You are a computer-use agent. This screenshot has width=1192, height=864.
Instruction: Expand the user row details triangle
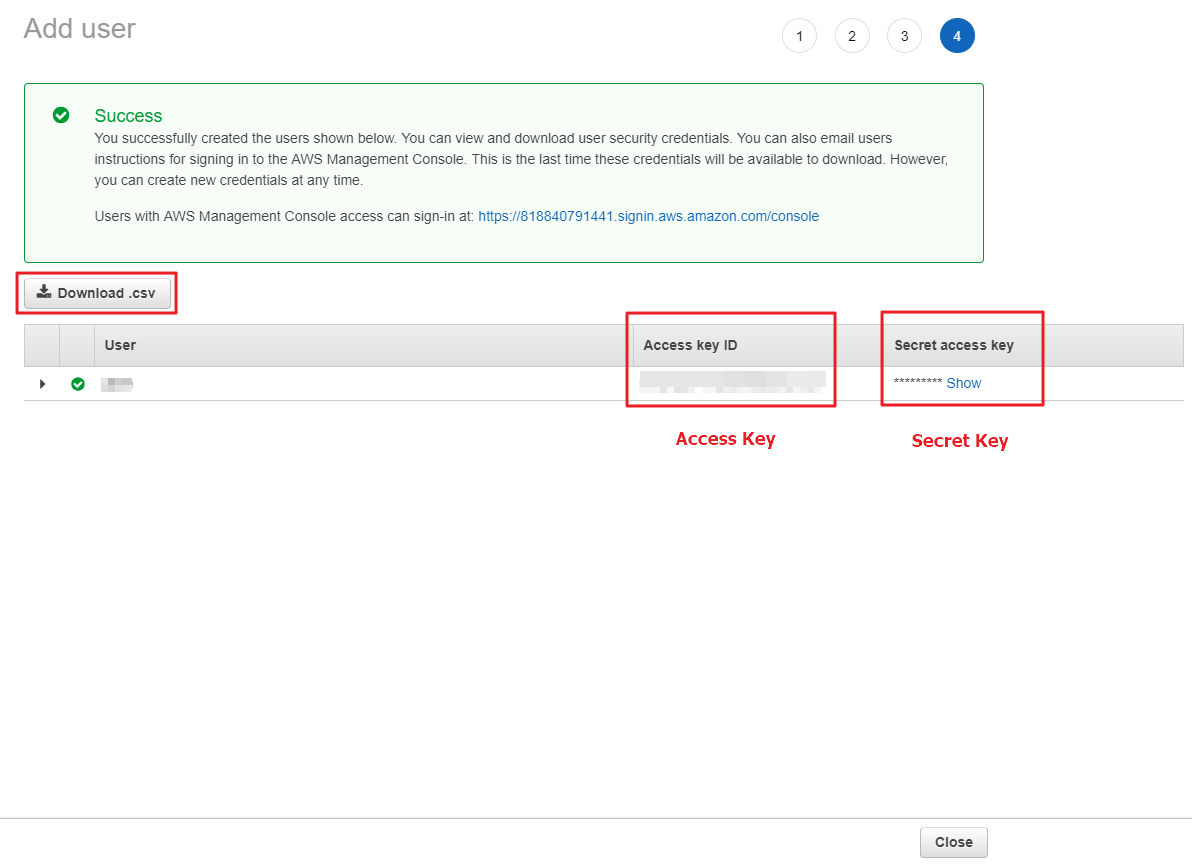(42, 384)
